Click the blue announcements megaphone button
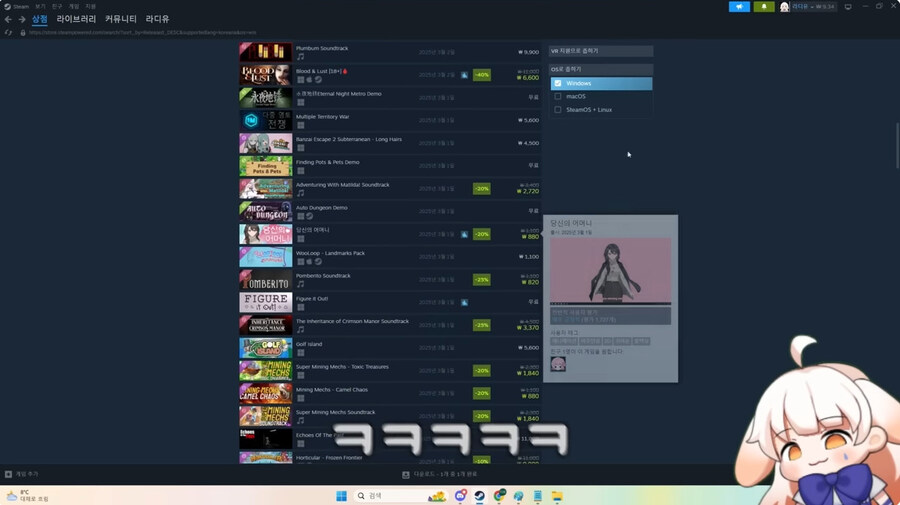 click(739, 6)
